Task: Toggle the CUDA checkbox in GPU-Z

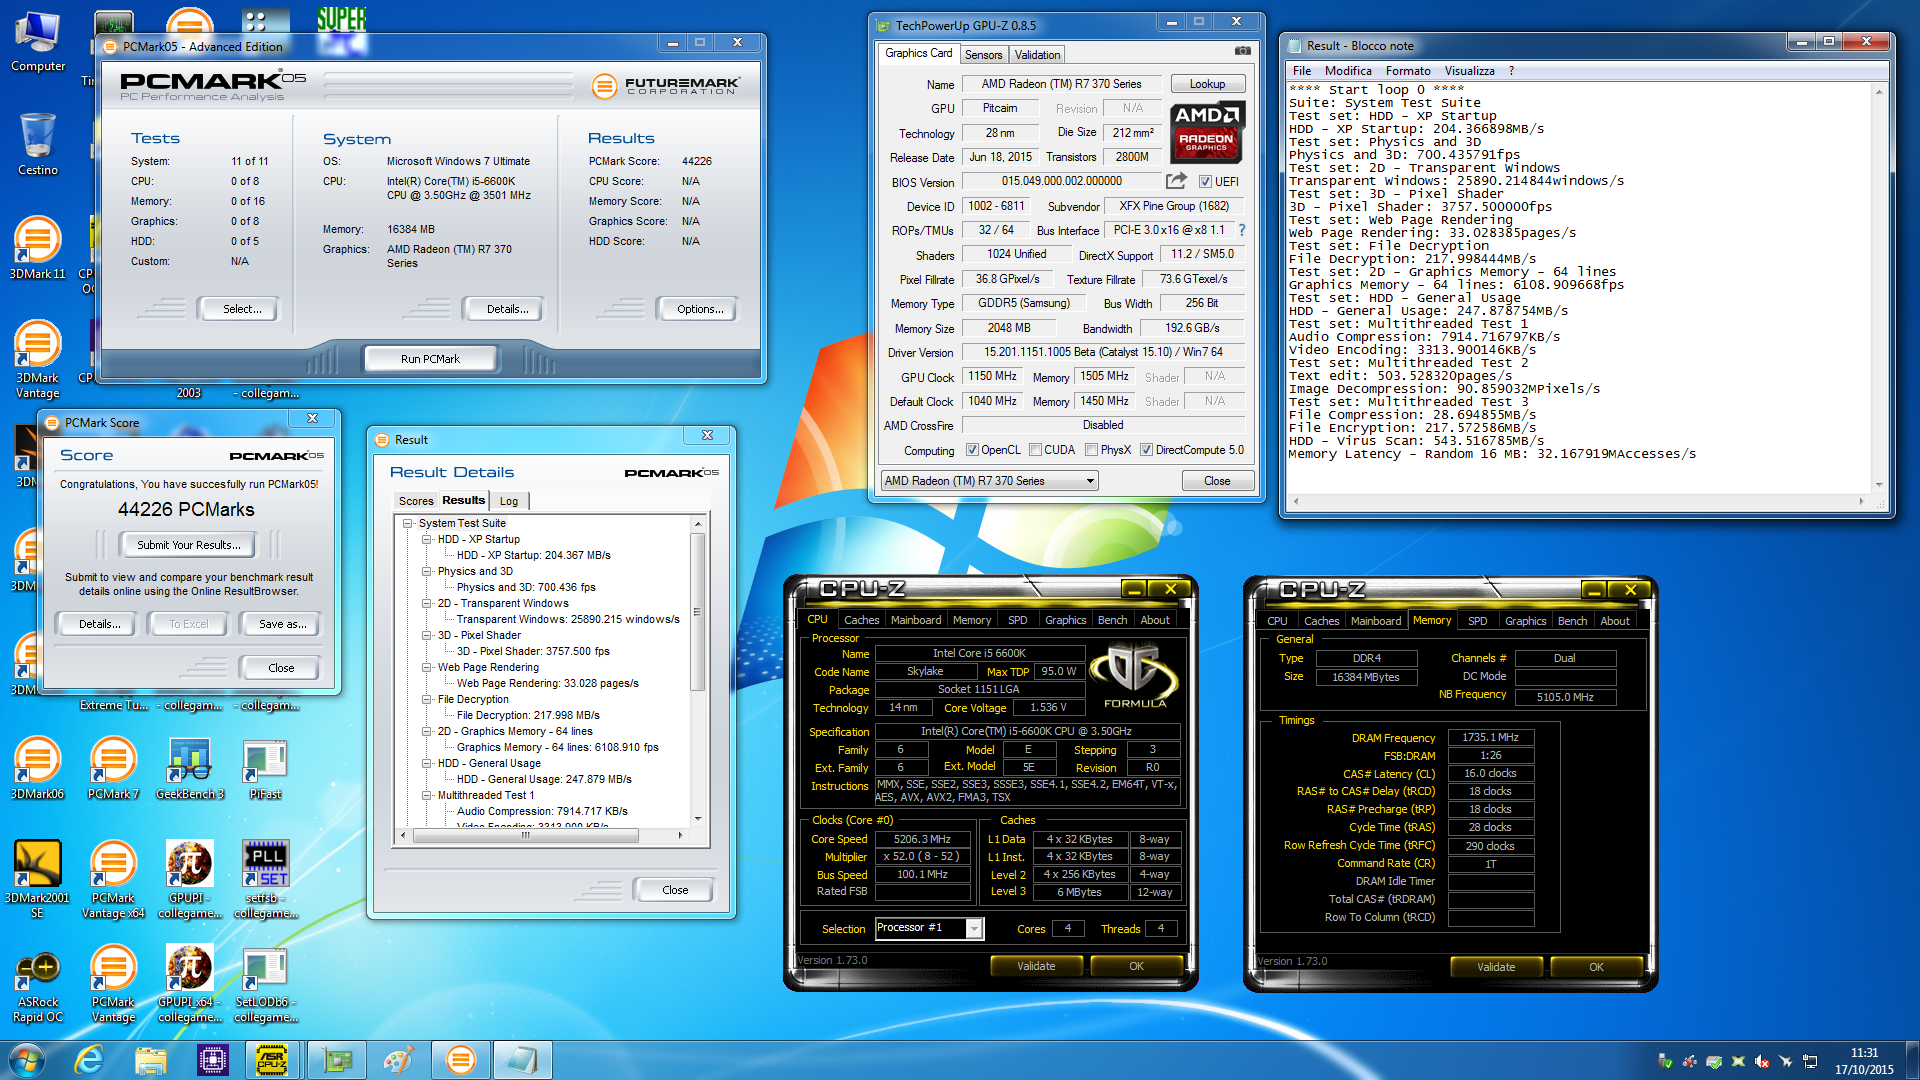Action: tap(1035, 450)
